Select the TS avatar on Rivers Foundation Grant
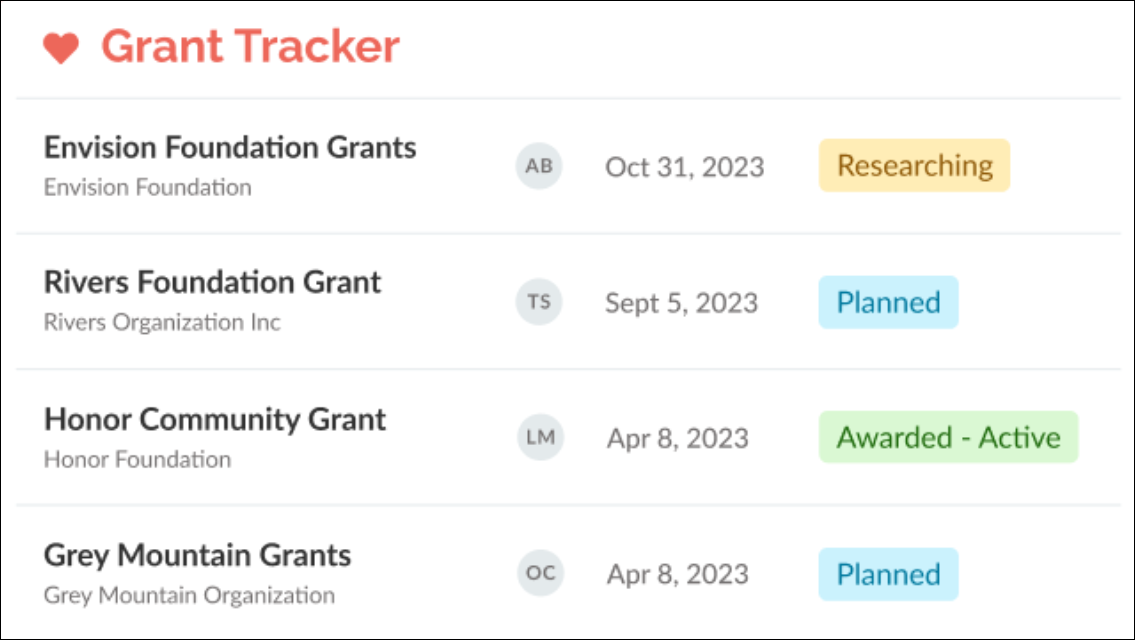This screenshot has height=640, width=1135. pos(539,302)
